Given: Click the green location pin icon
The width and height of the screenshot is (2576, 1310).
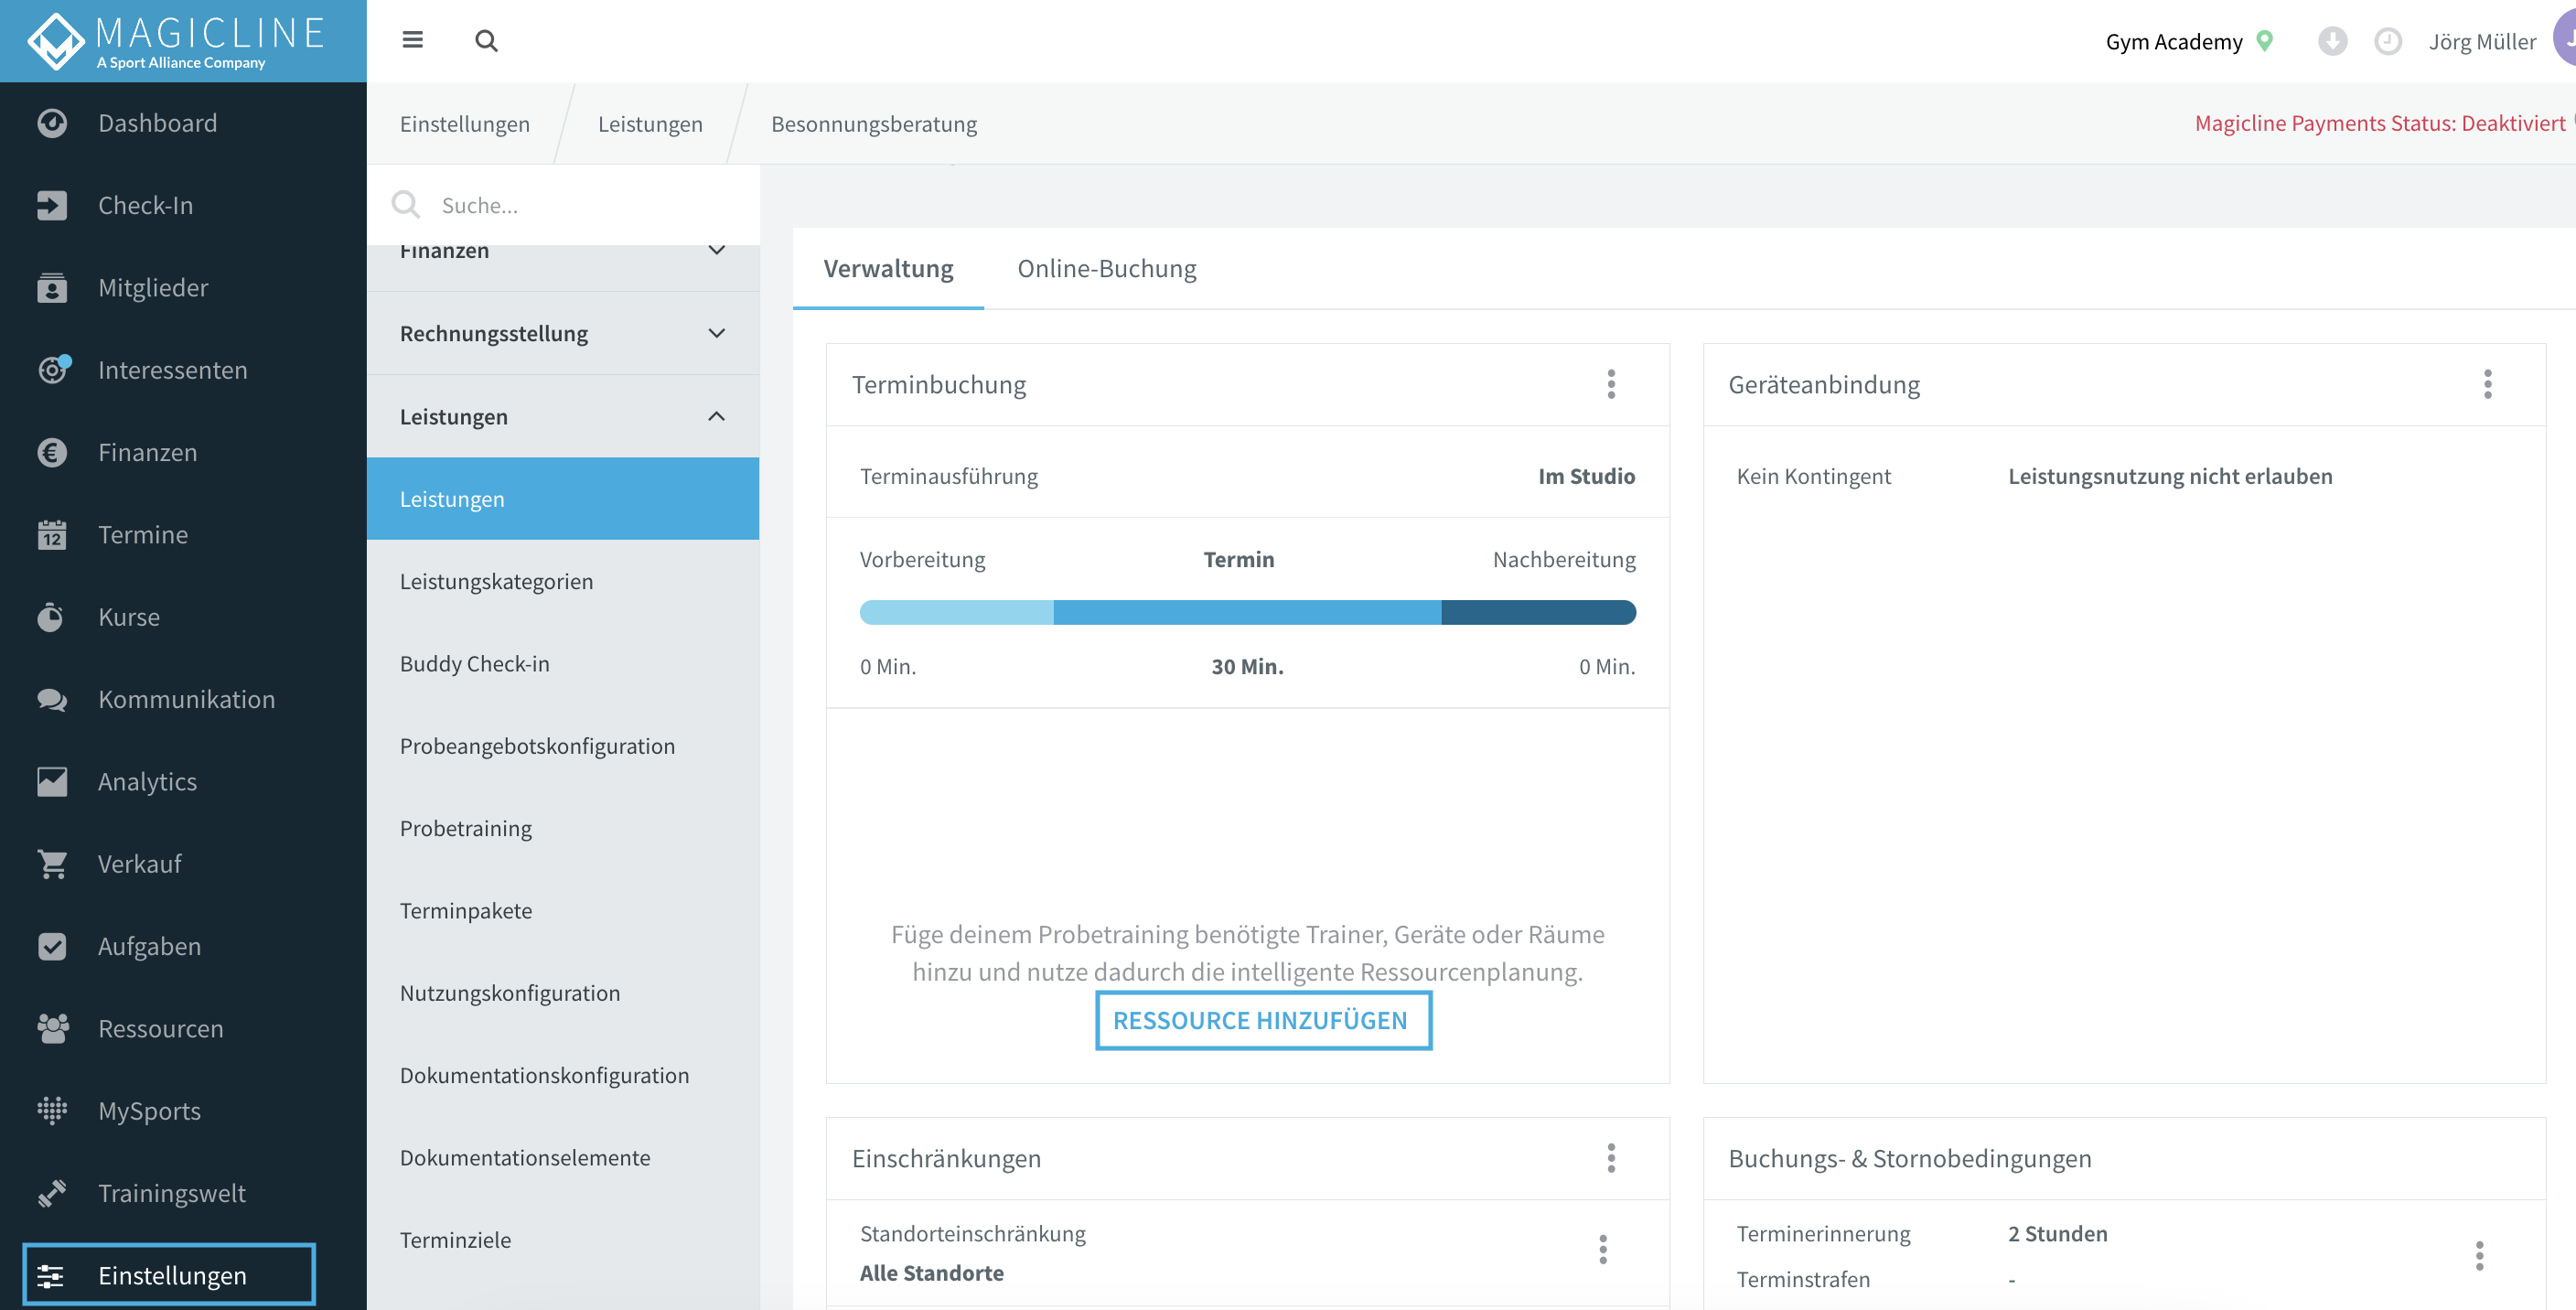Looking at the screenshot, I should 2265,41.
